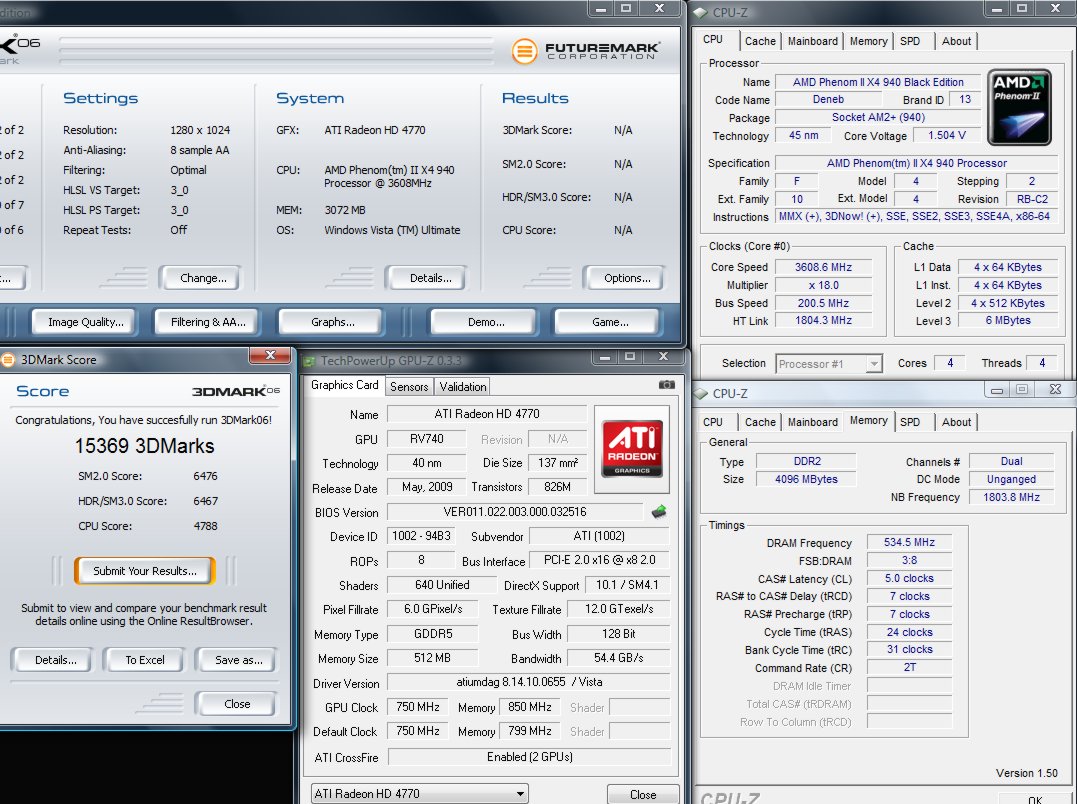The image size is (1077, 804).
Task: Click the Close button in GPU-Z
Action: click(x=643, y=794)
